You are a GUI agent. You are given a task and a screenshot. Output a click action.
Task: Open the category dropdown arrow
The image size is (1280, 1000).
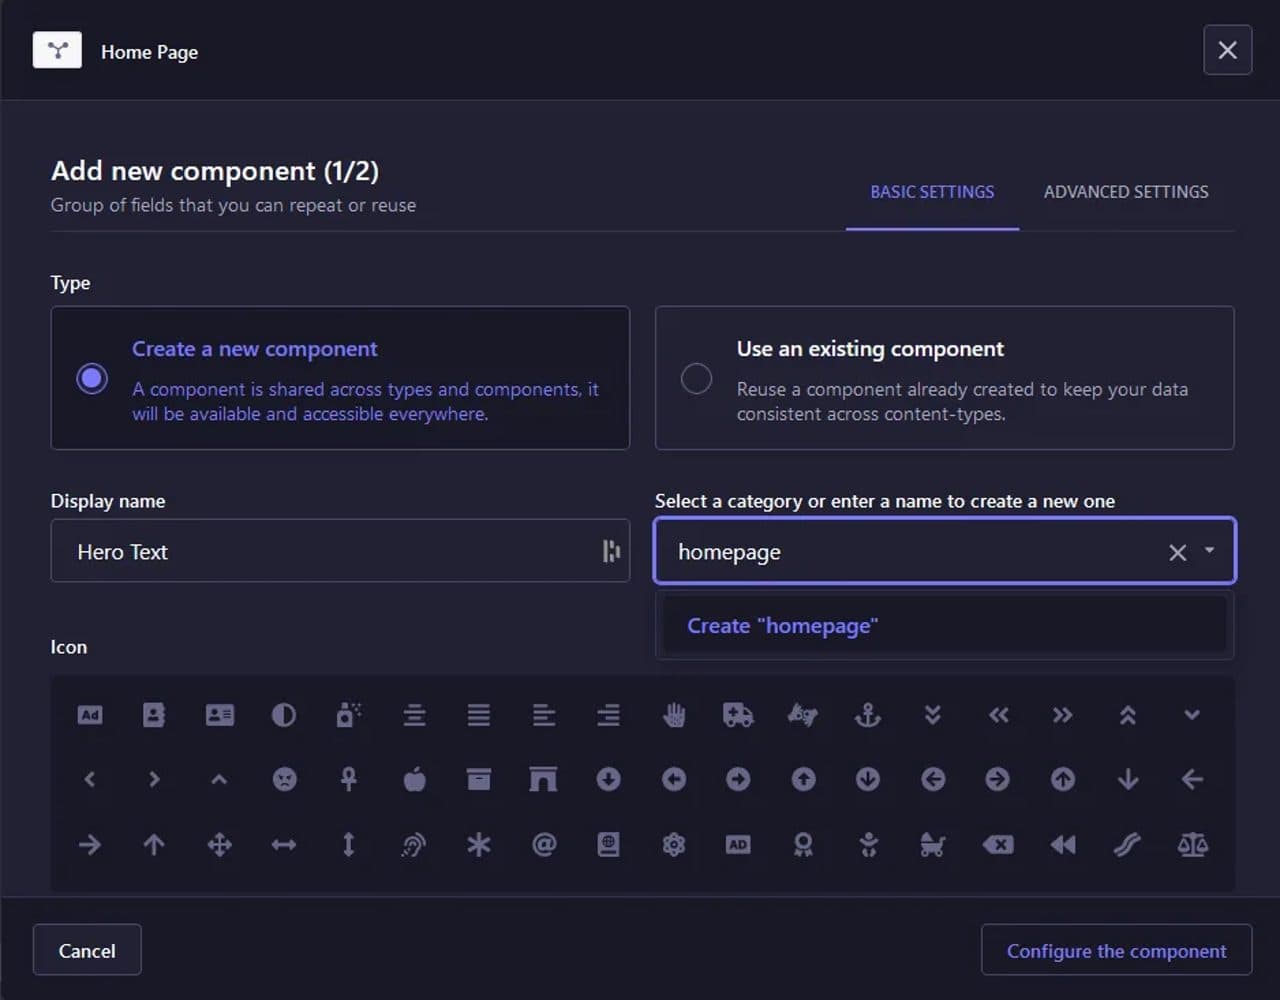1210,551
